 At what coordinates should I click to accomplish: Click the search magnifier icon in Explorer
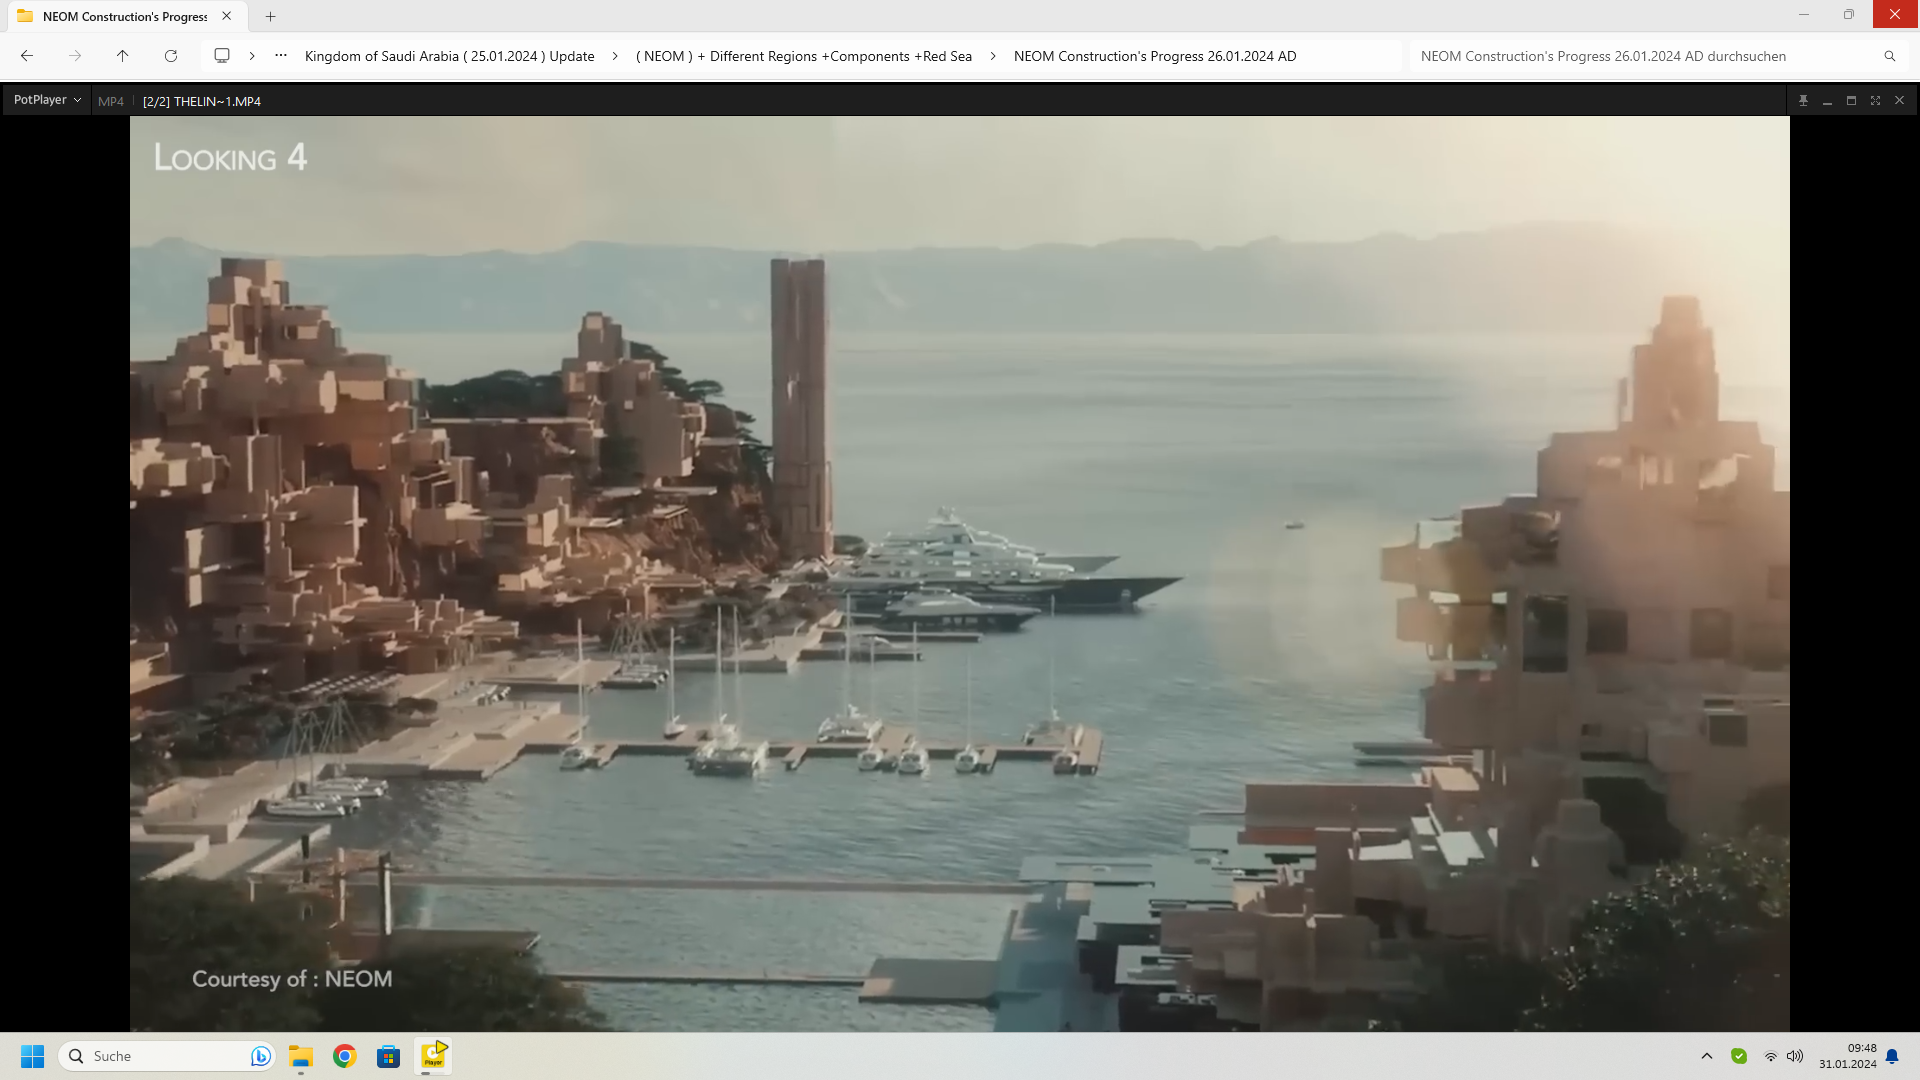coord(1889,56)
